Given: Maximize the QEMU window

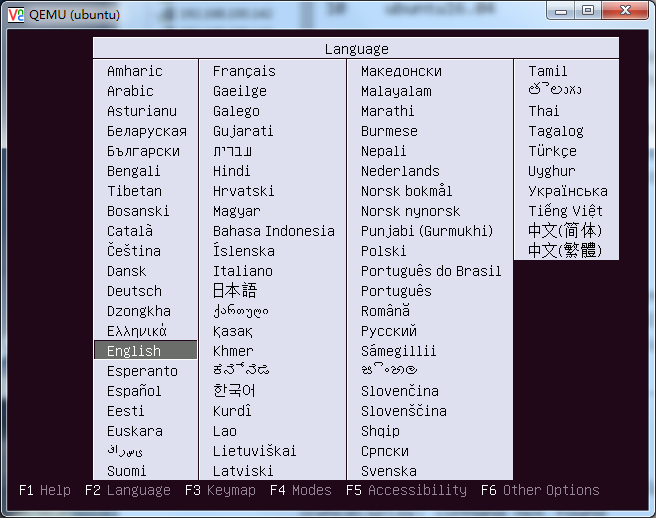Looking at the screenshot, I should [x=588, y=11].
